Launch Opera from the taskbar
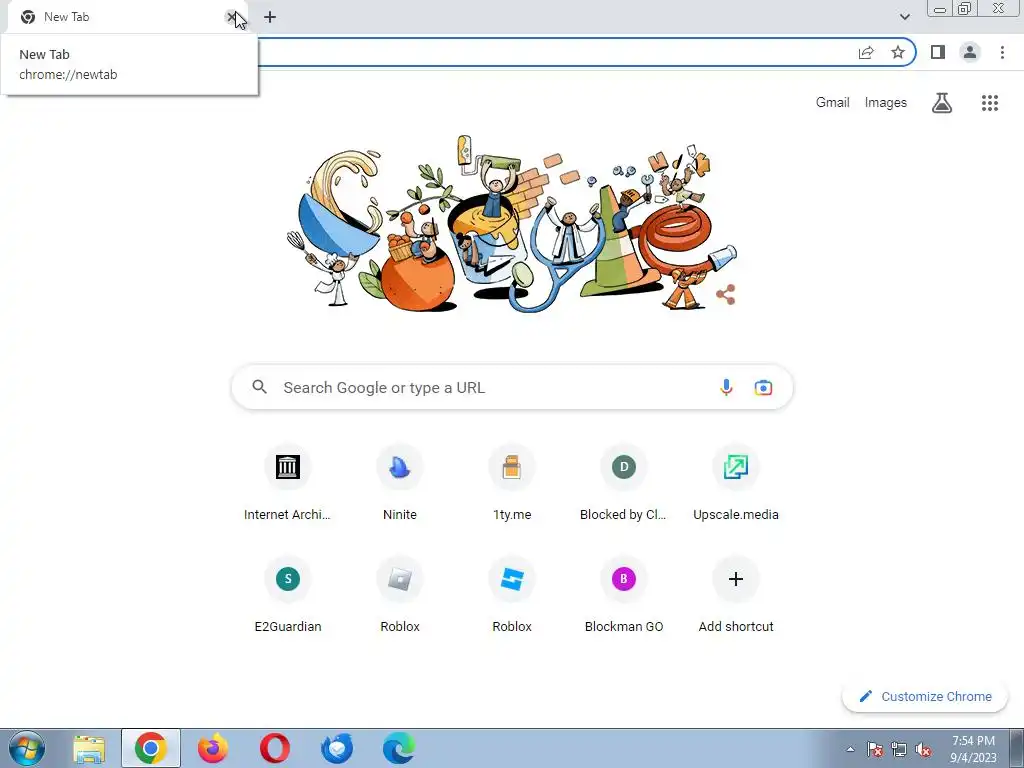The width and height of the screenshot is (1024, 768). 274,748
